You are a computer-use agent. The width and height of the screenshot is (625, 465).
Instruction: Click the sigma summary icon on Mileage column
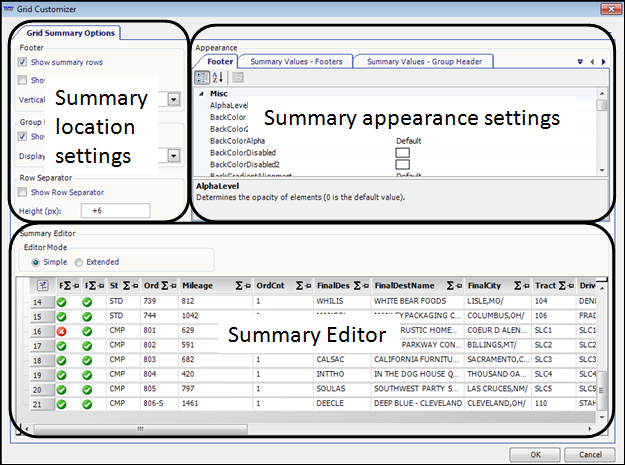click(239, 285)
